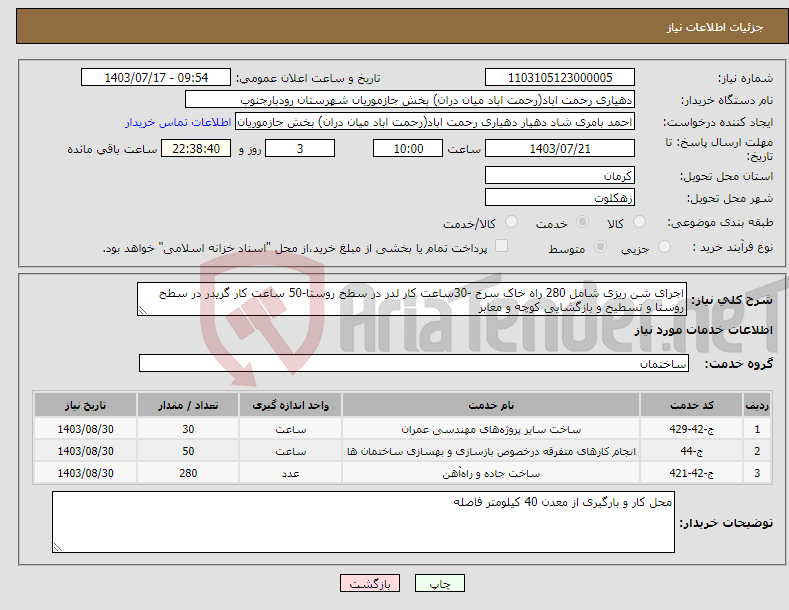Click the resize handle of description textarea
The height and width of the screenshot is (610, 789).
(x=142, y=311)
